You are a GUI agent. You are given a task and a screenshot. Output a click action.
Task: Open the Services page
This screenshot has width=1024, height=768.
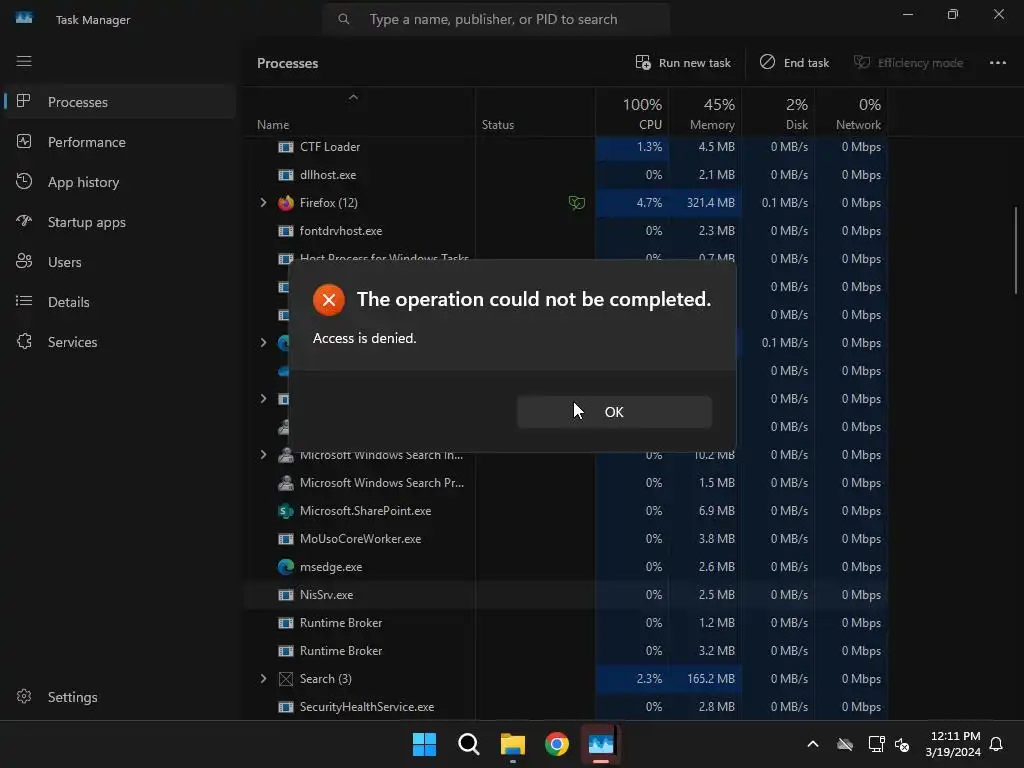point(119,342)
